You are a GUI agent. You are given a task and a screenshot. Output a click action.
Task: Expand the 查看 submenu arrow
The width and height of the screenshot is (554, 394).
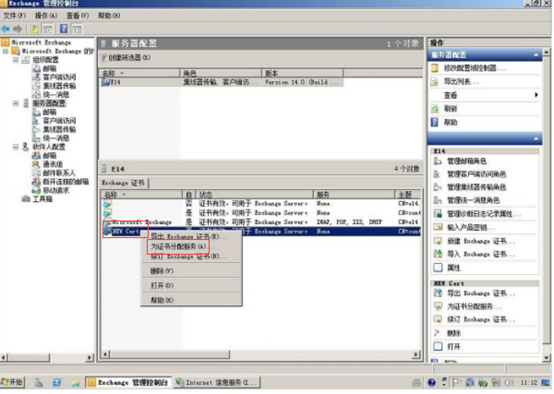(x=536, y=95)
